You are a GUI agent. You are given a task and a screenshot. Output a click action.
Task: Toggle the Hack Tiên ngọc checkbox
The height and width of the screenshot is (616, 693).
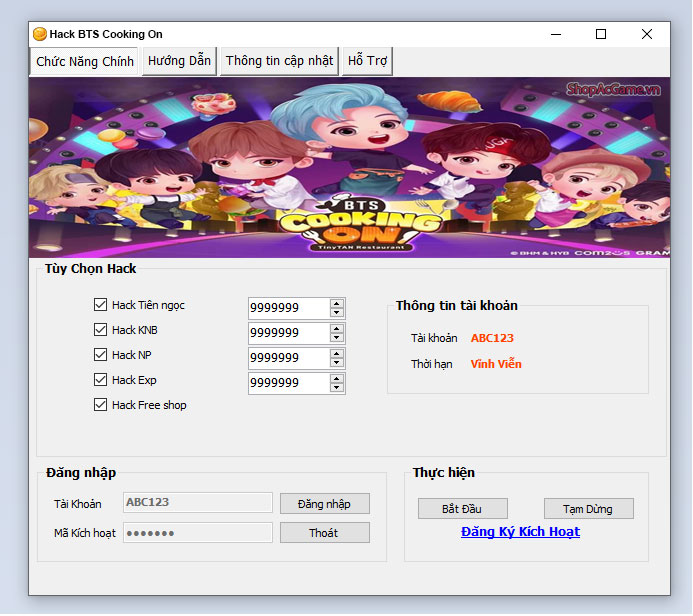[100, 304]
